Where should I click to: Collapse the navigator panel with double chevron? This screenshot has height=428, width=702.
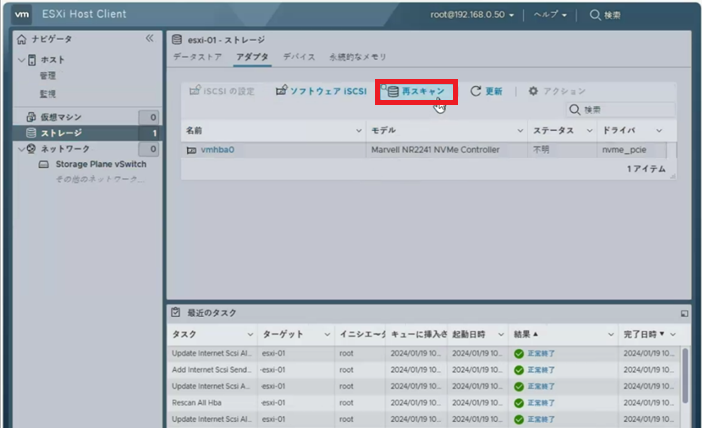(150, 39)
